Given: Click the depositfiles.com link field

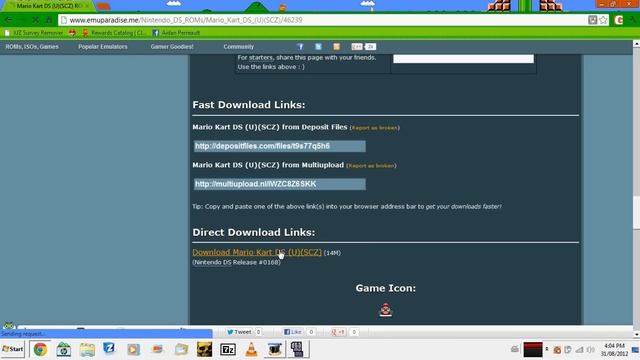Looking at the screenshot, I should point(280,146).
